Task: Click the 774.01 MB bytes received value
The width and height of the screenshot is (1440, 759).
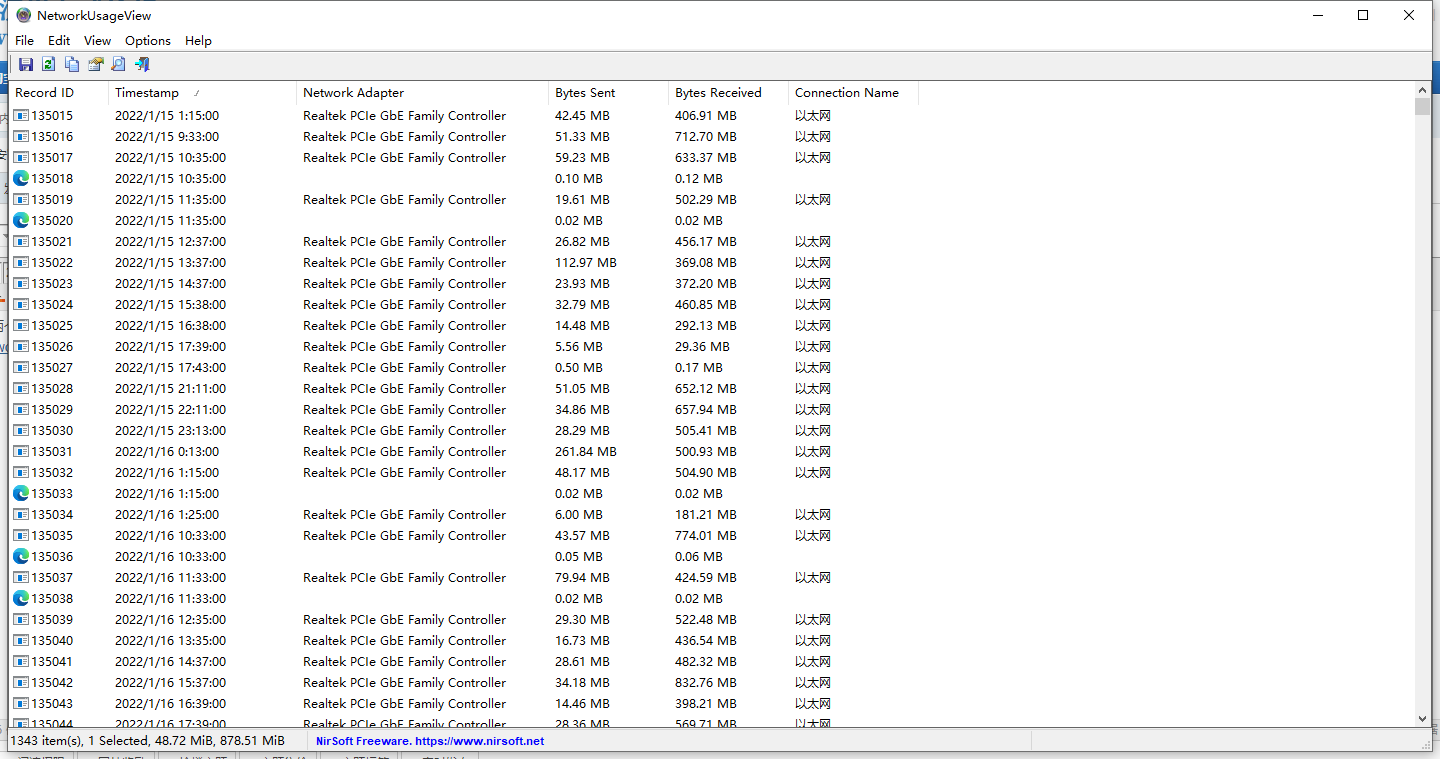Action: pyautogui.click(x=706, y=535)
